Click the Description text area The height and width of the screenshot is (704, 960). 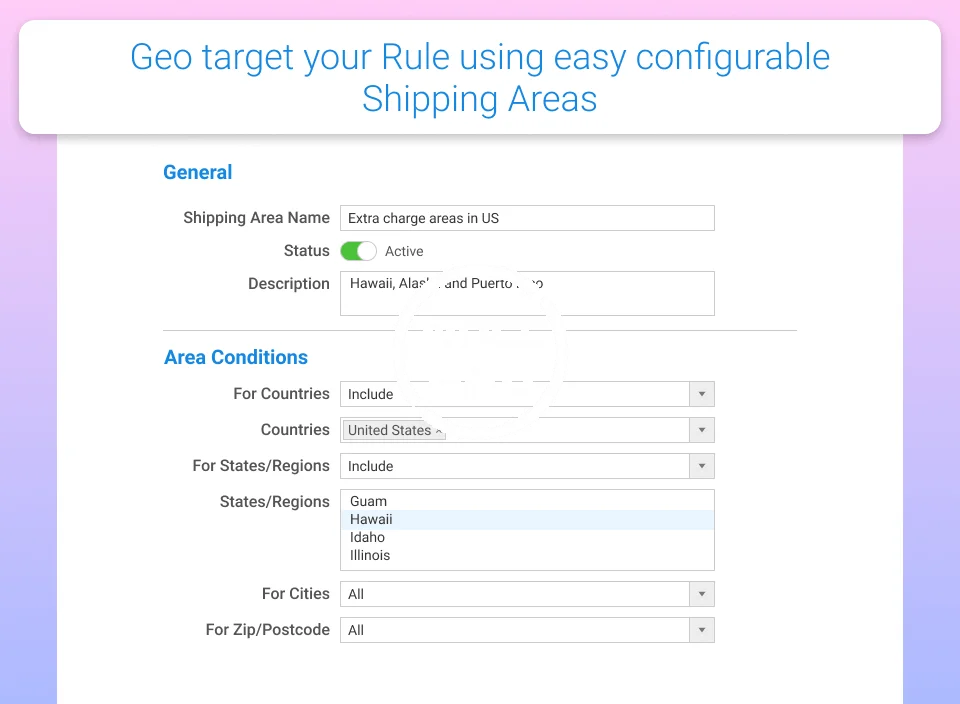pos(527,293)
